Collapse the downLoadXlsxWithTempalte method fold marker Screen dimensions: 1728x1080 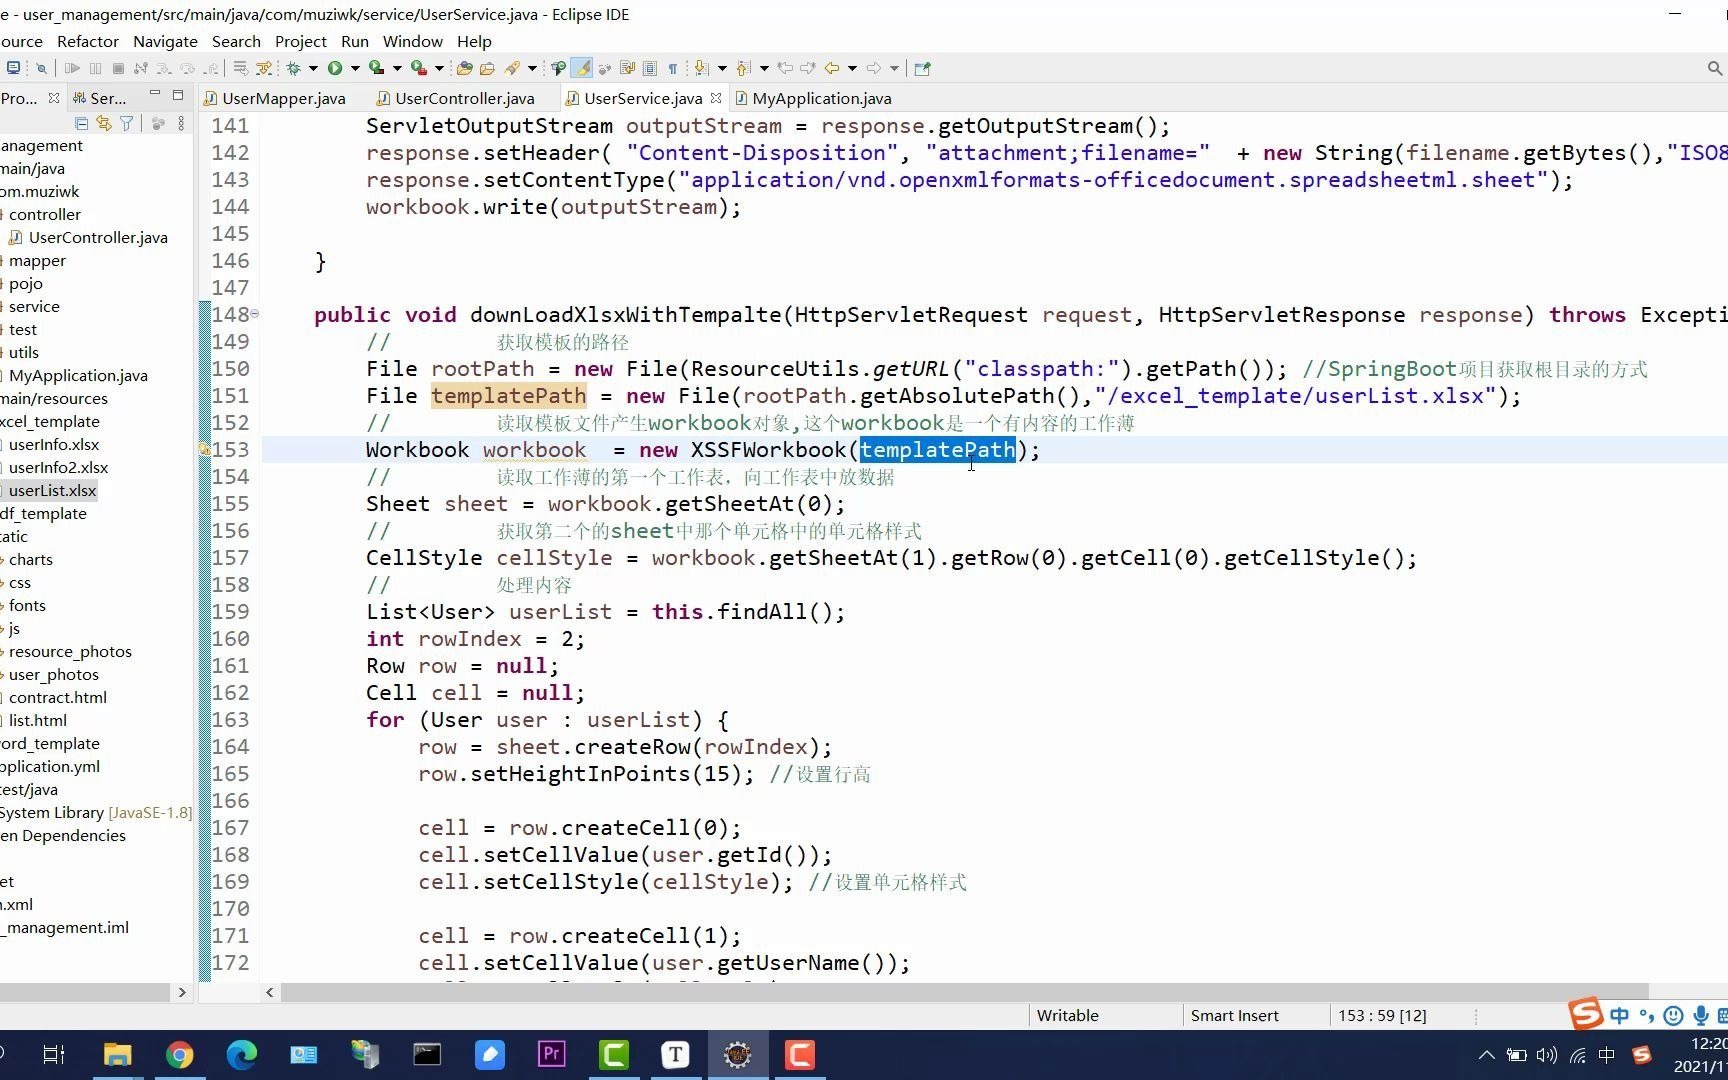tap(254, 314)
